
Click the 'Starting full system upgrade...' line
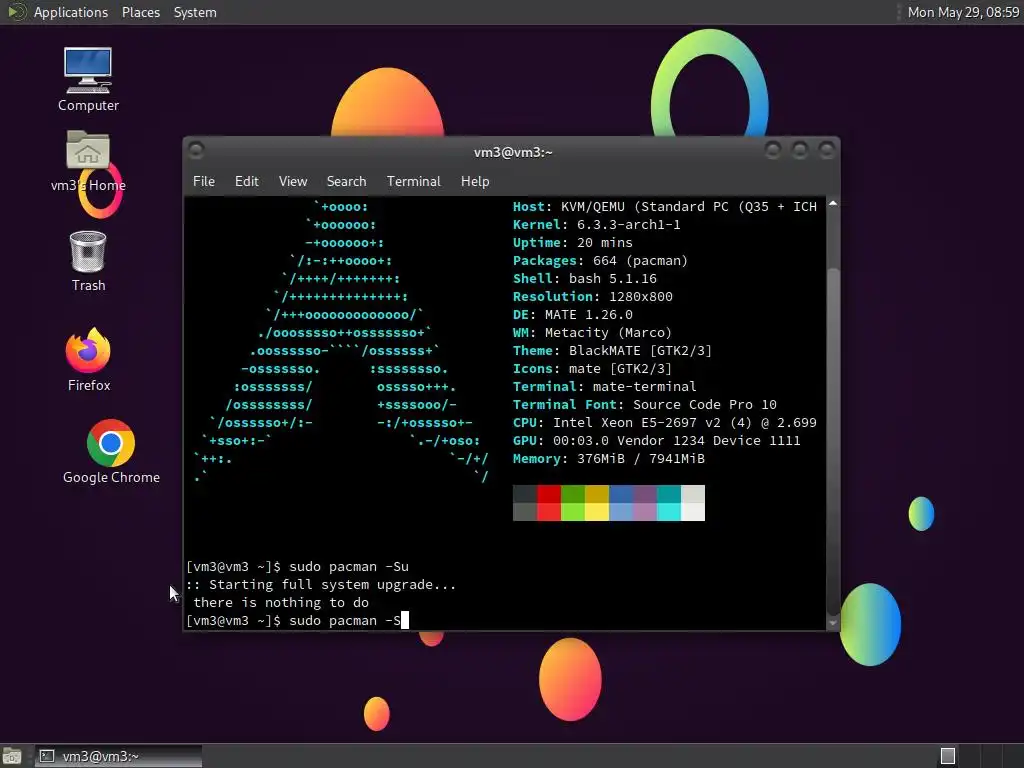[321, 585]
